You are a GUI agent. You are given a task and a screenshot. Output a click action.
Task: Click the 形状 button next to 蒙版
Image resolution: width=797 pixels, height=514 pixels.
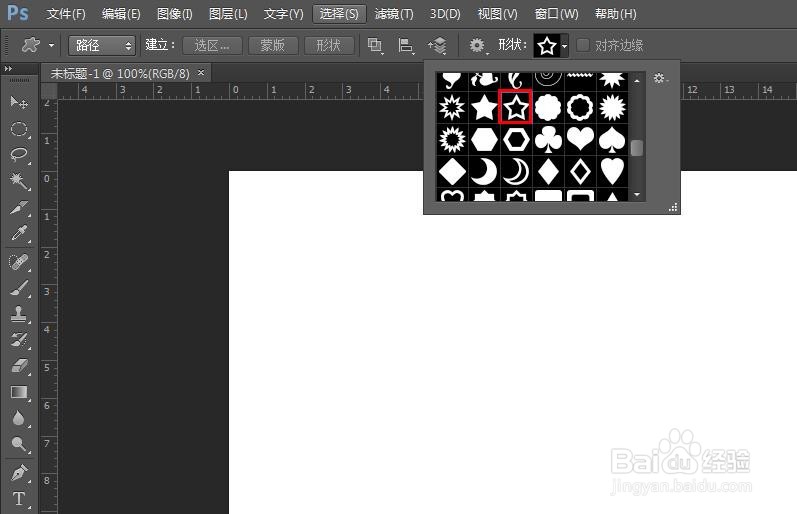[328, 45]
